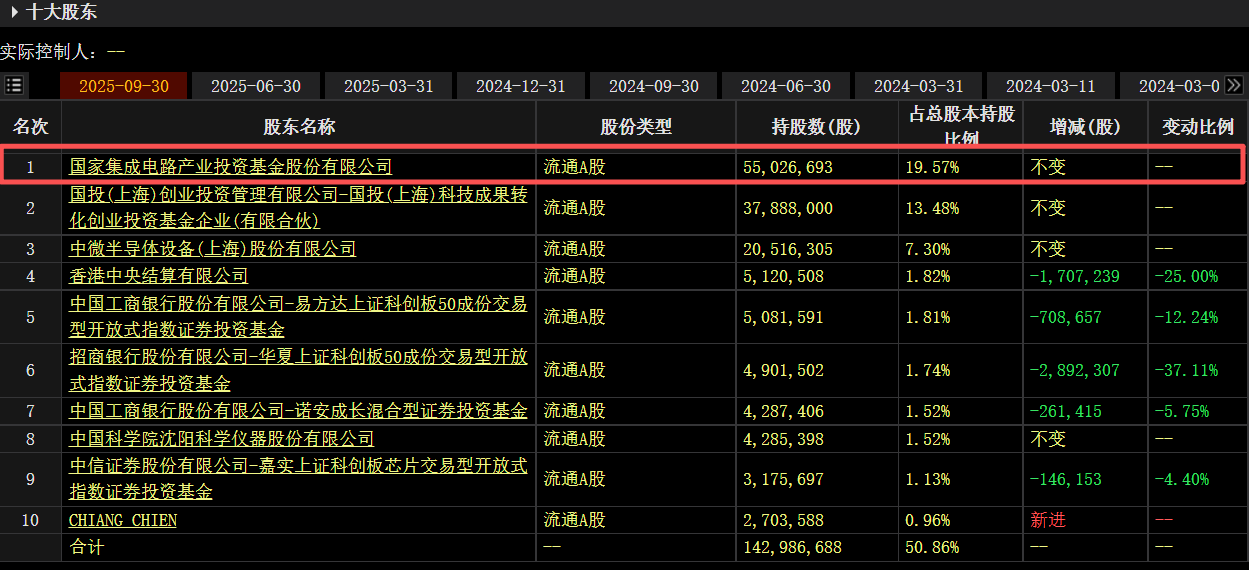Click the 持股数(股) column header

[816, 127]
